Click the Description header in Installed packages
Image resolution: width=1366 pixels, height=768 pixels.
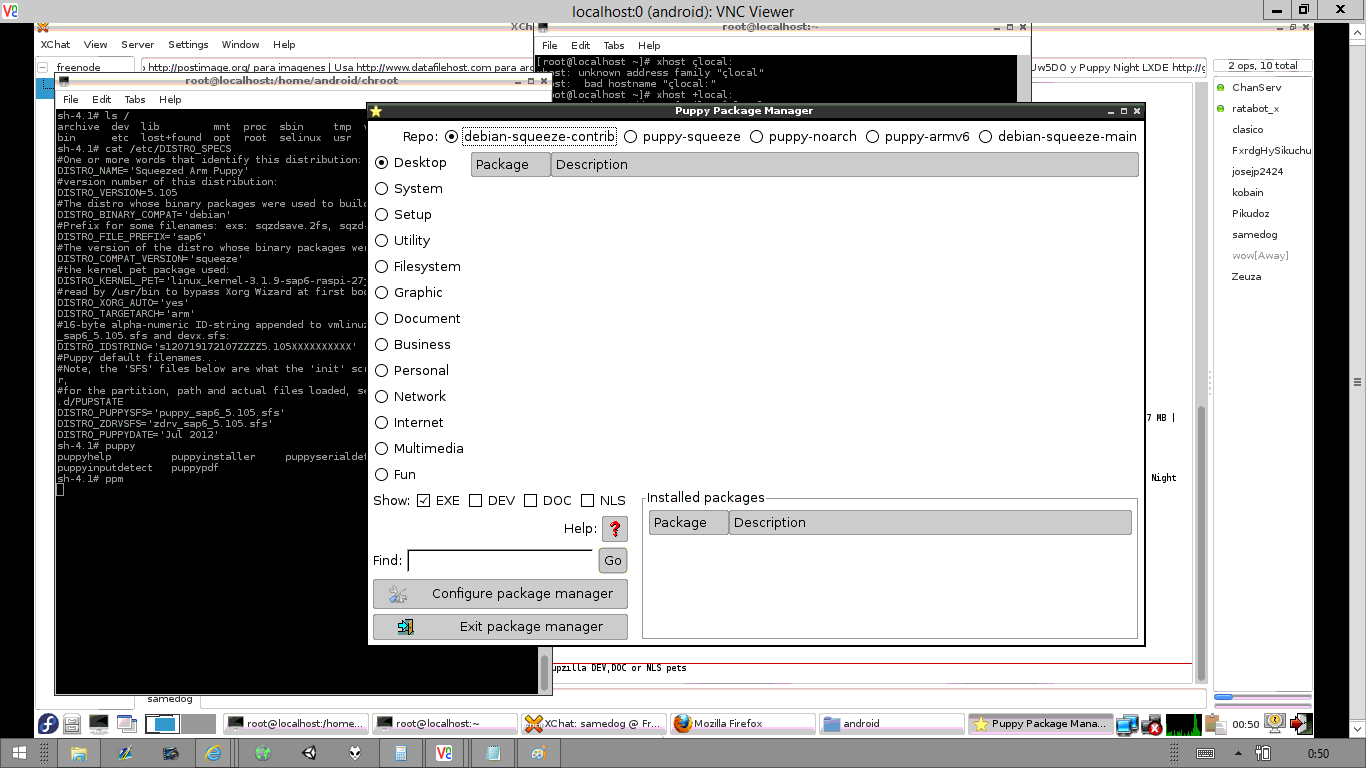(930, 522)
